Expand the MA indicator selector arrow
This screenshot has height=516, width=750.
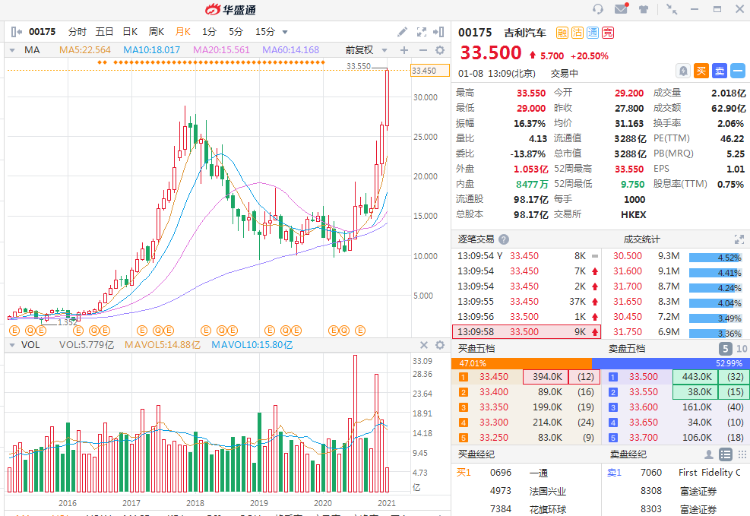[x=12, y=50]
